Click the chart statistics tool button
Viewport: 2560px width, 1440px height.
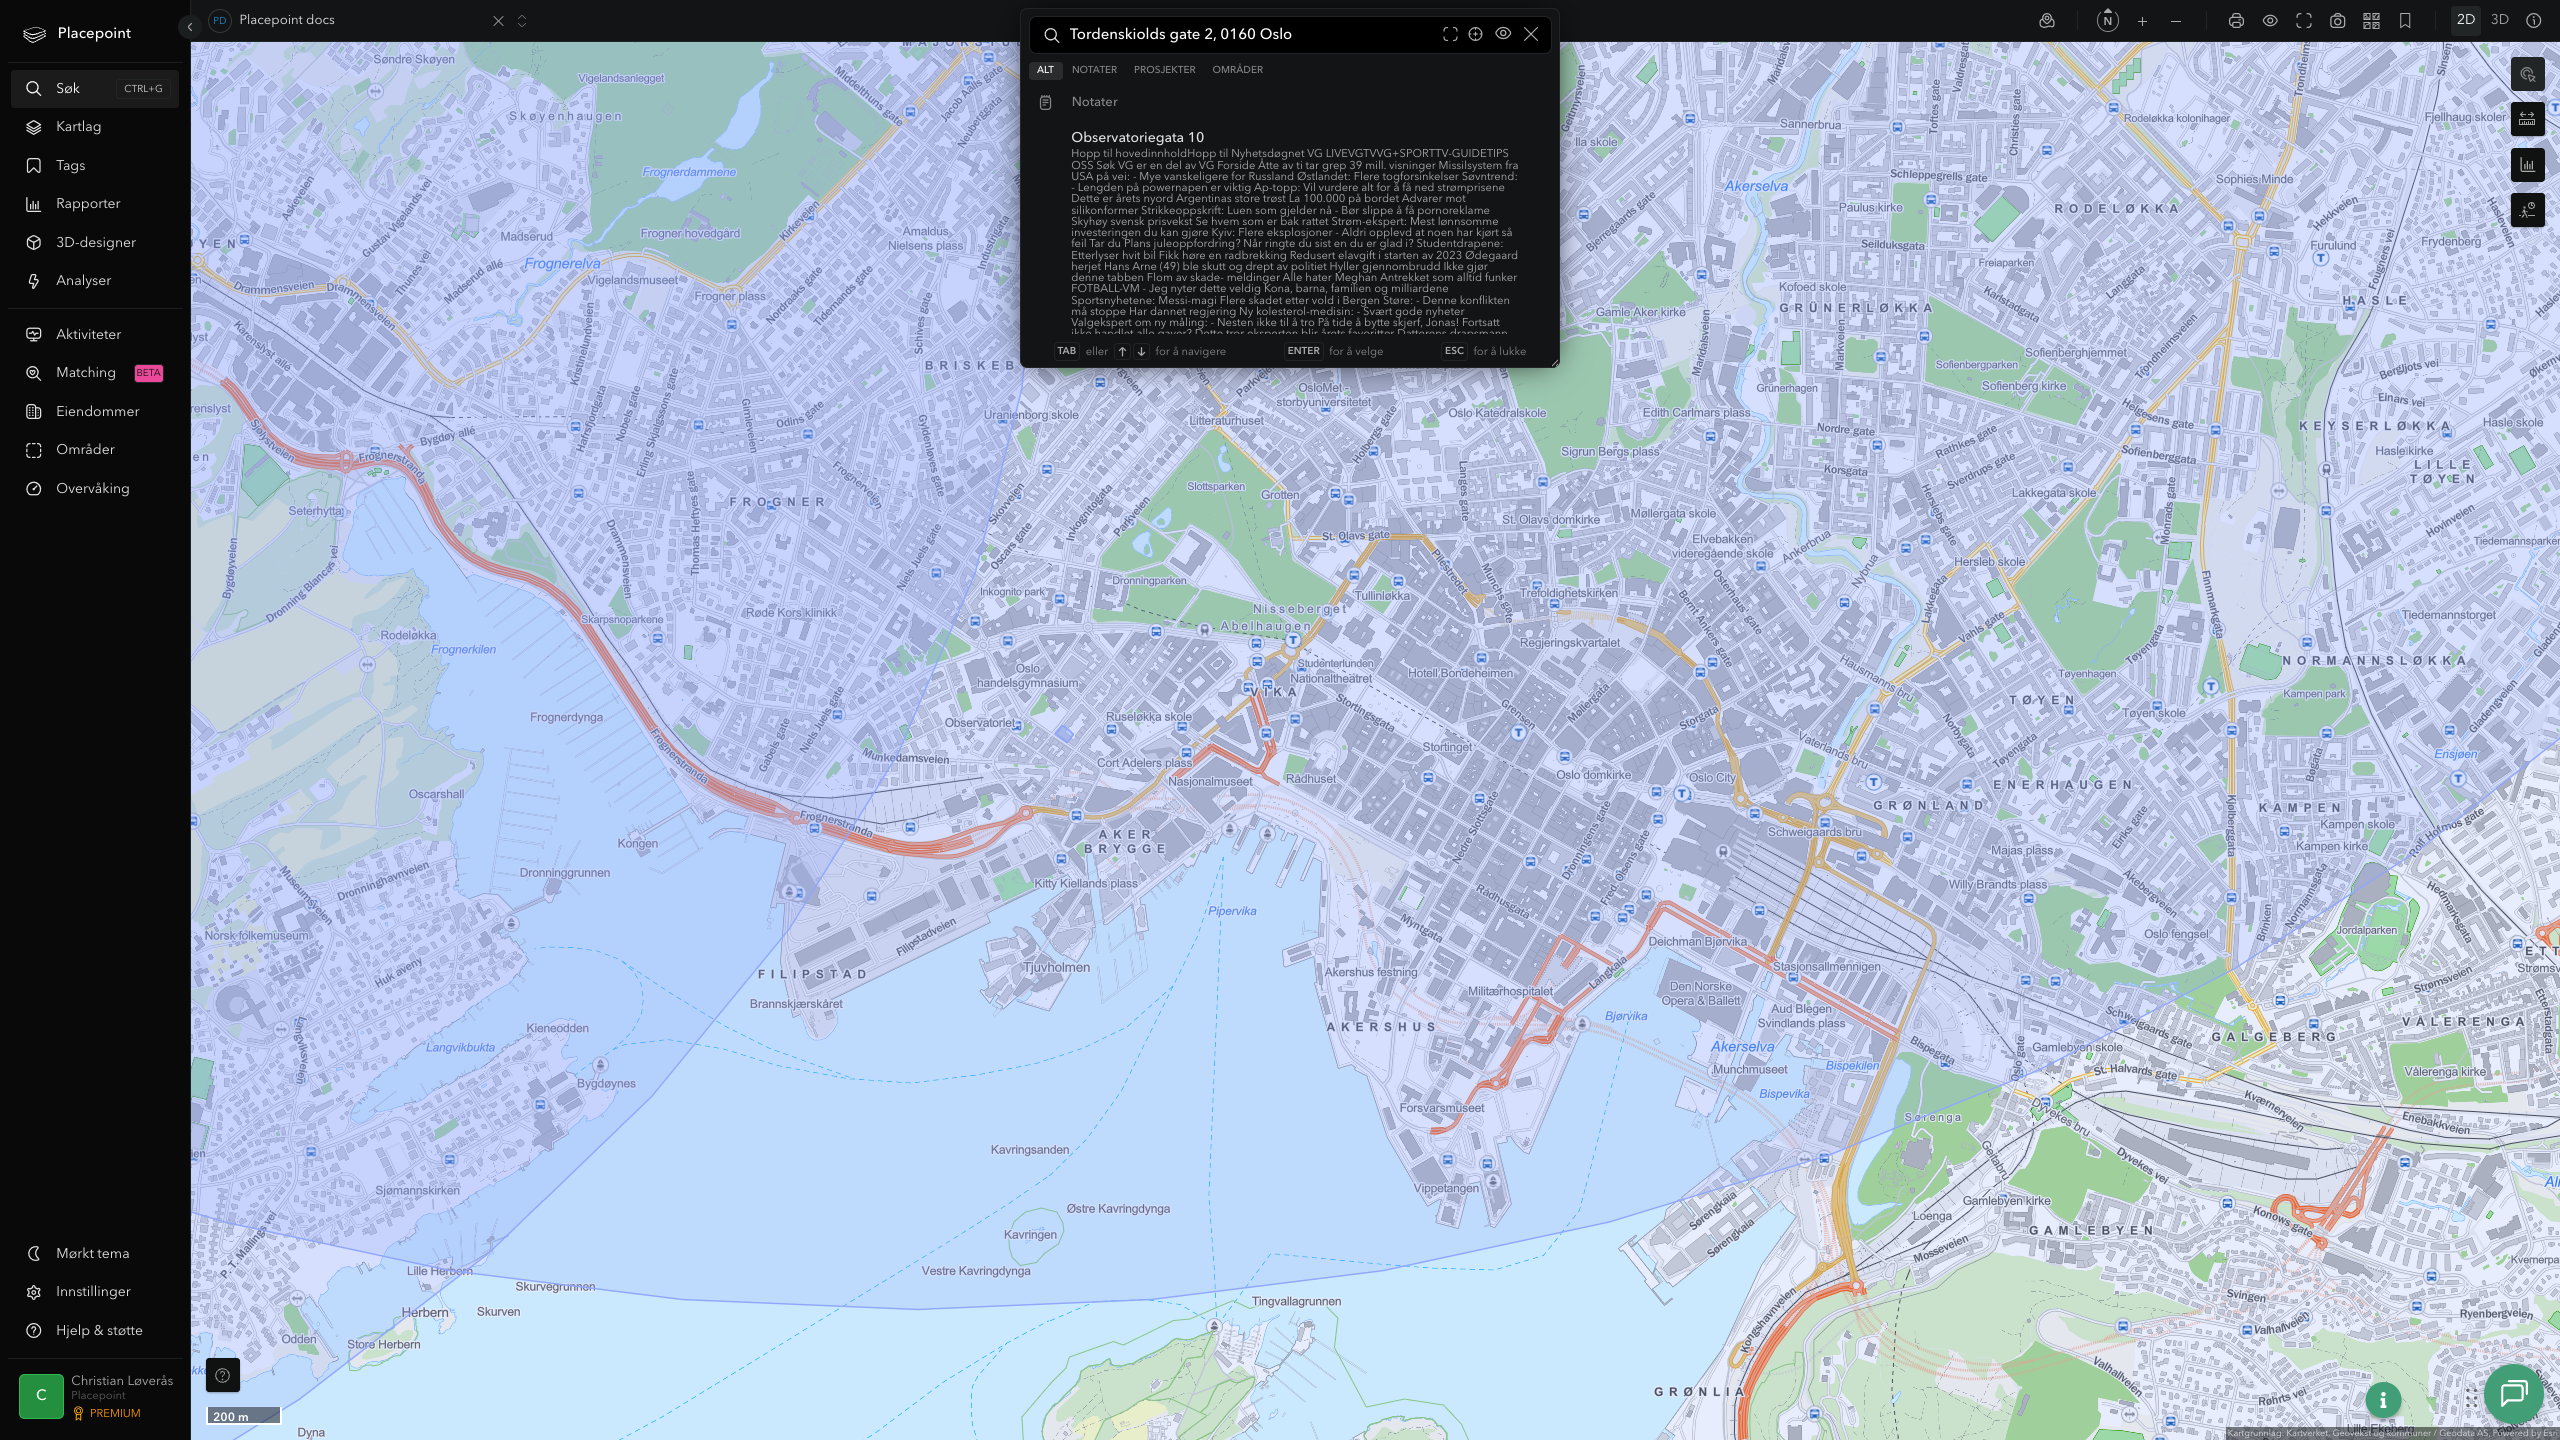point(2528,165)
